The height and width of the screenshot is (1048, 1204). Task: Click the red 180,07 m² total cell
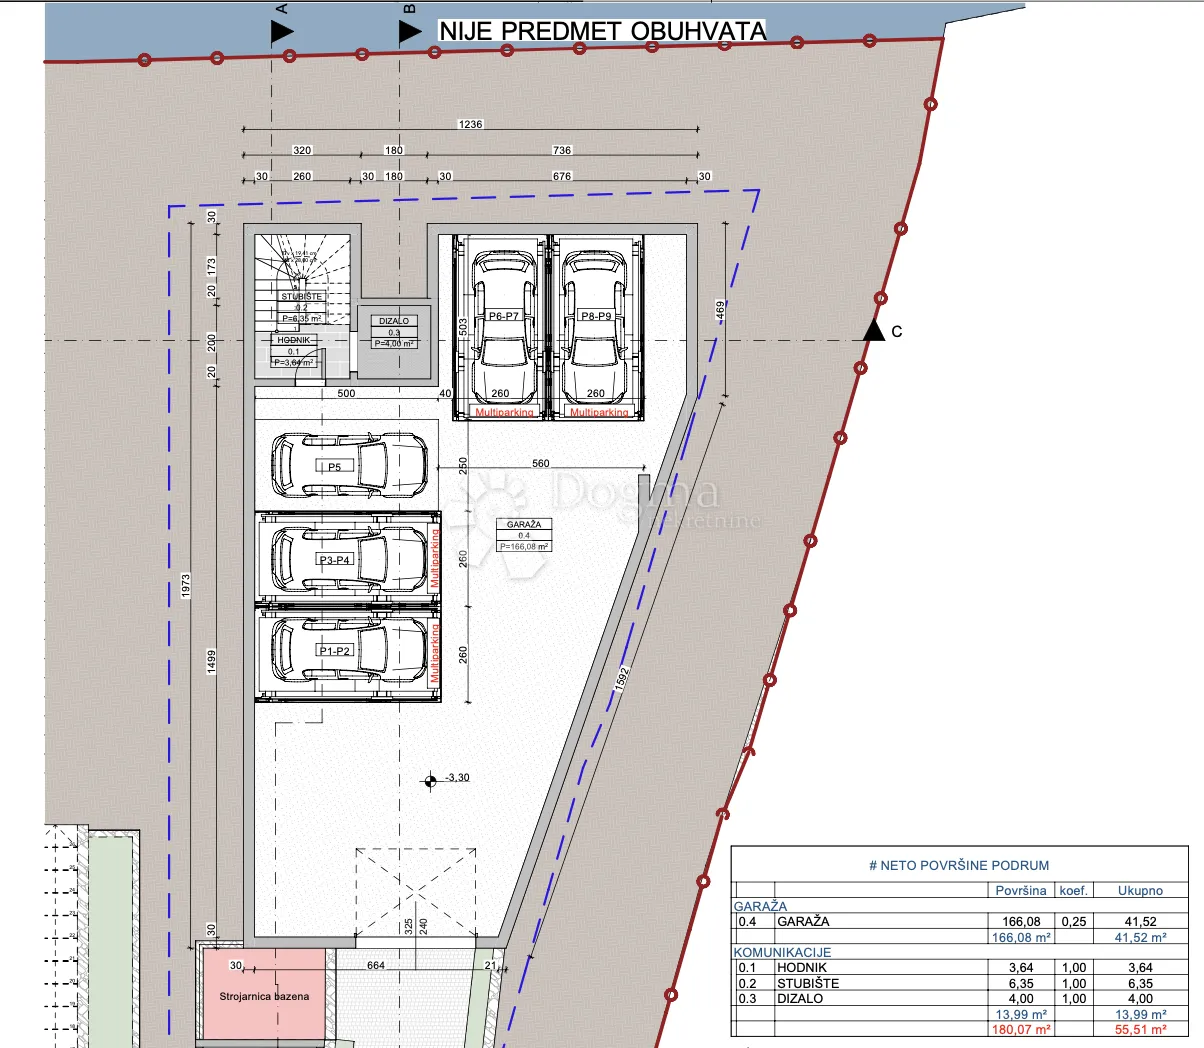(1021, 1029)
